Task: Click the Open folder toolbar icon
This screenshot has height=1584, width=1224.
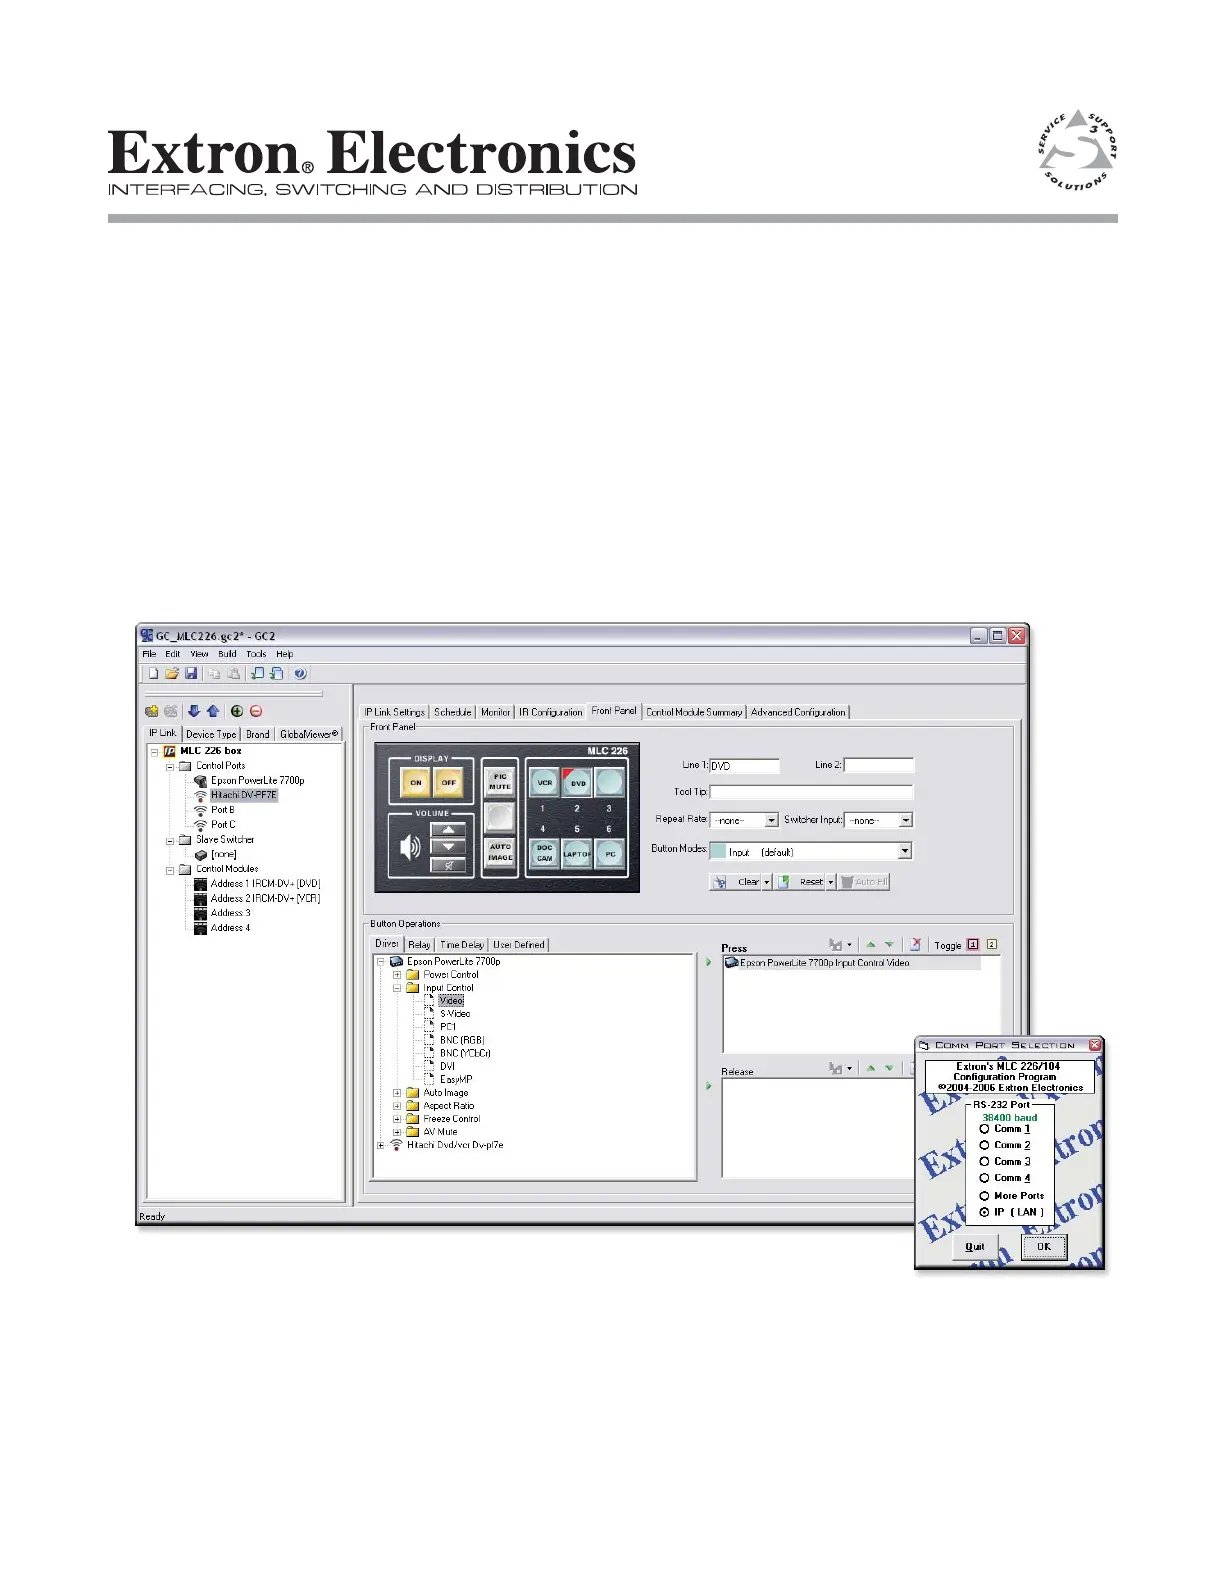Action: (x=172, y=674)
